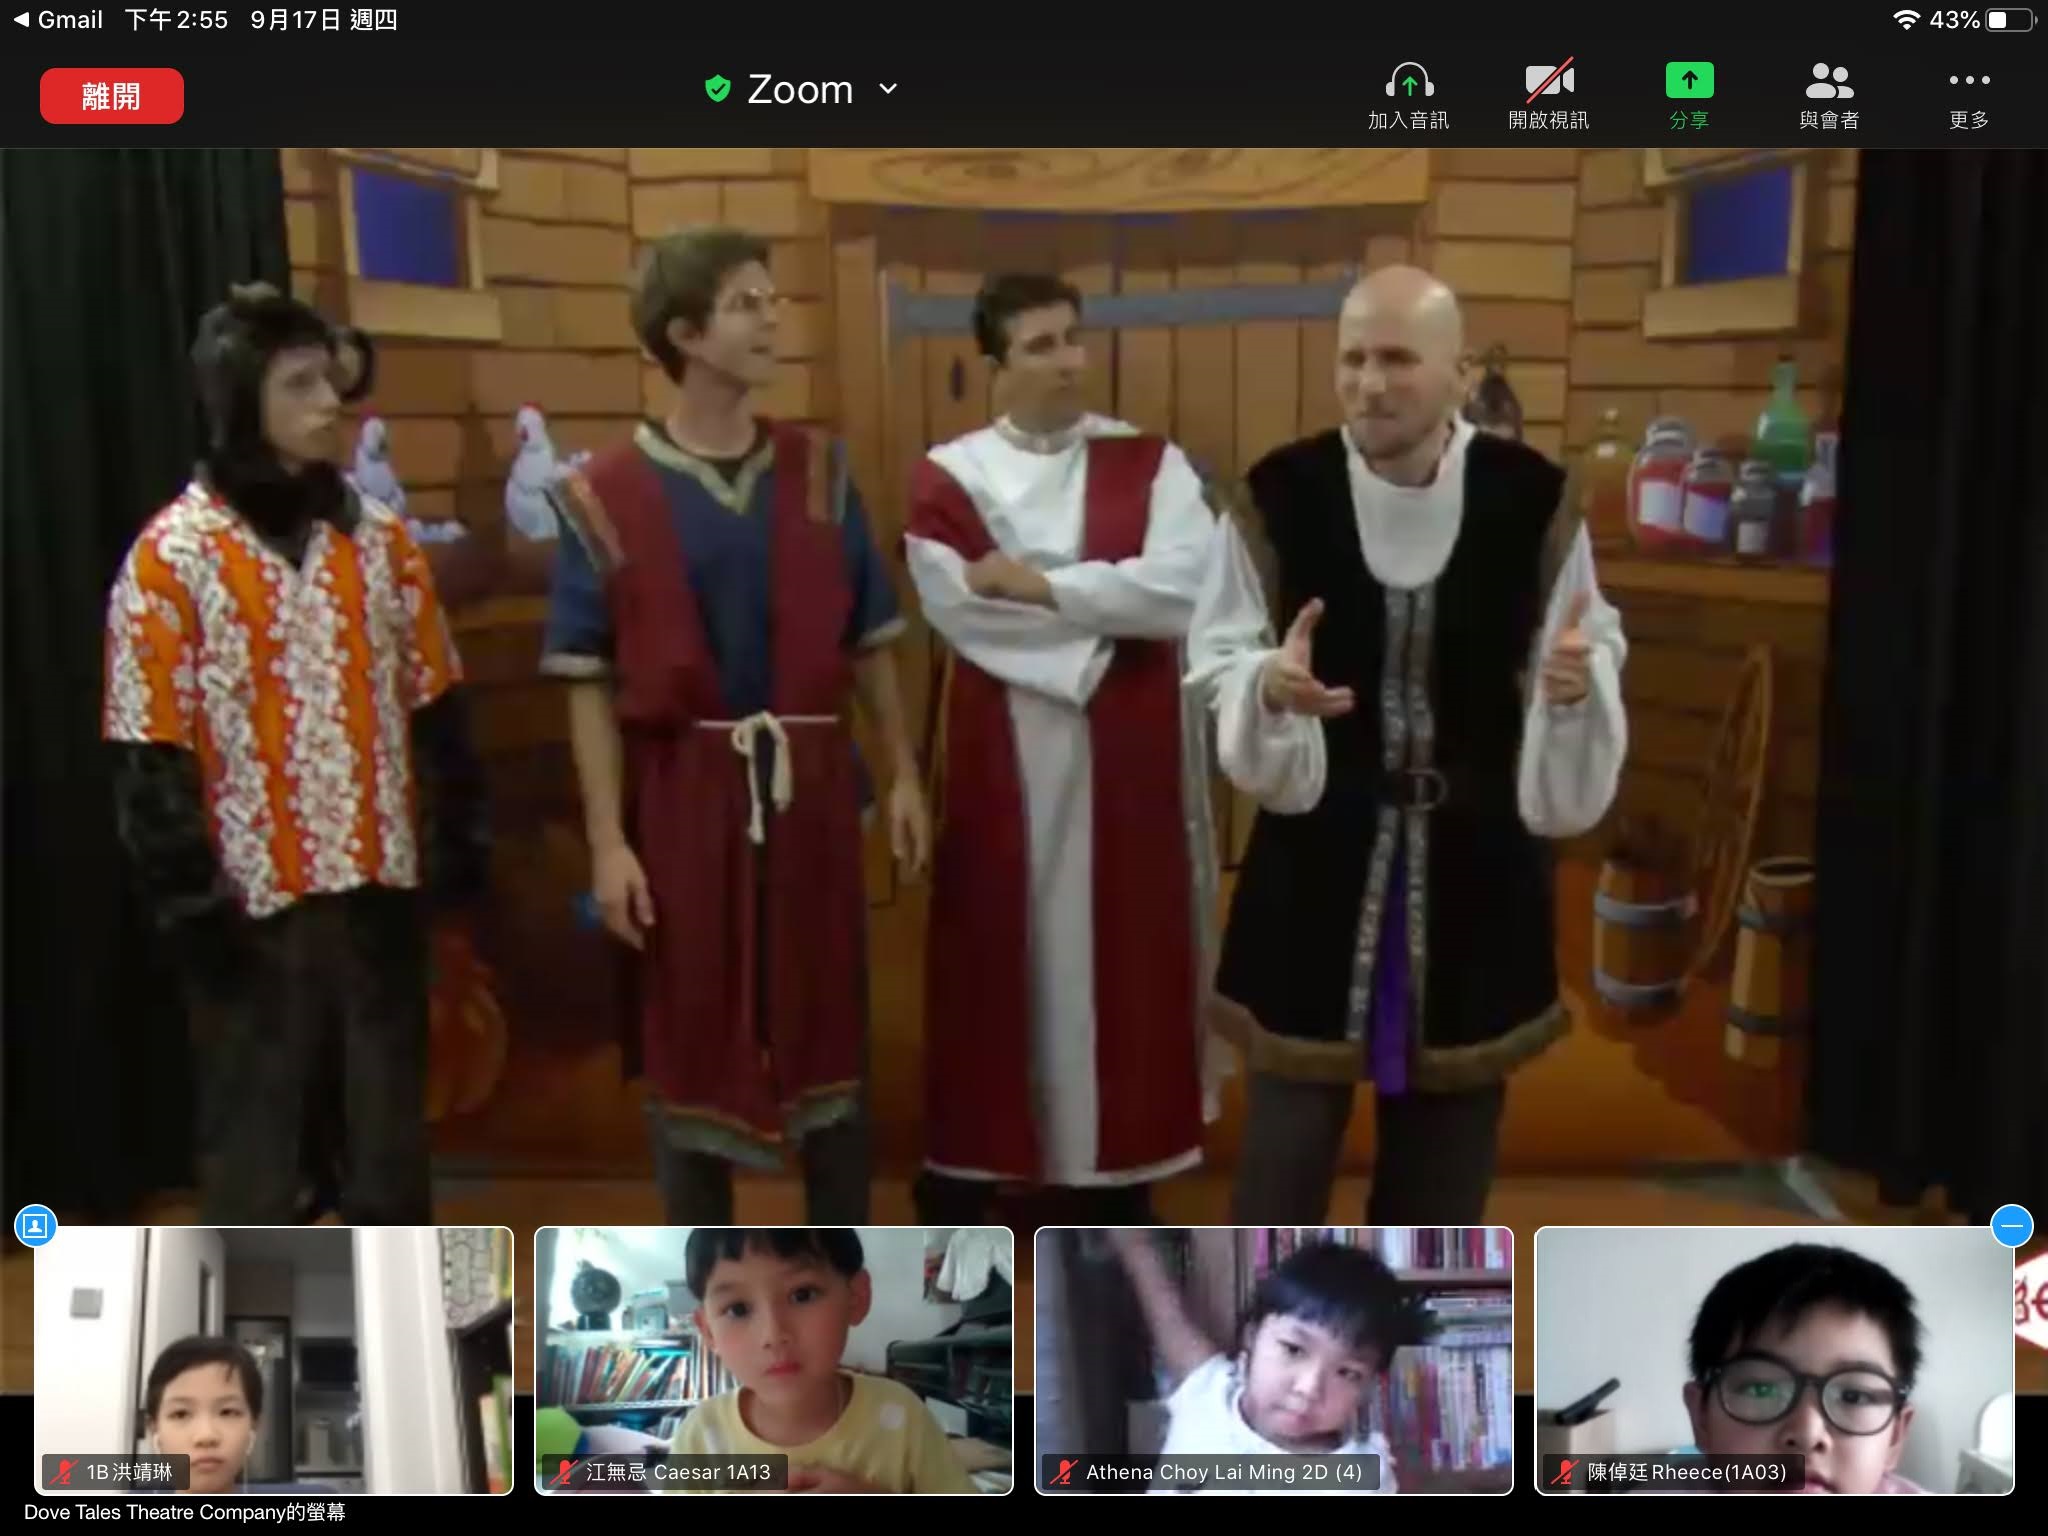Image resolution: width=2048 pixels, height=1536 pixels.
Task: Select the 1B 洪靖琳 participant thumbnail
Action: (x=274, y=1361)
